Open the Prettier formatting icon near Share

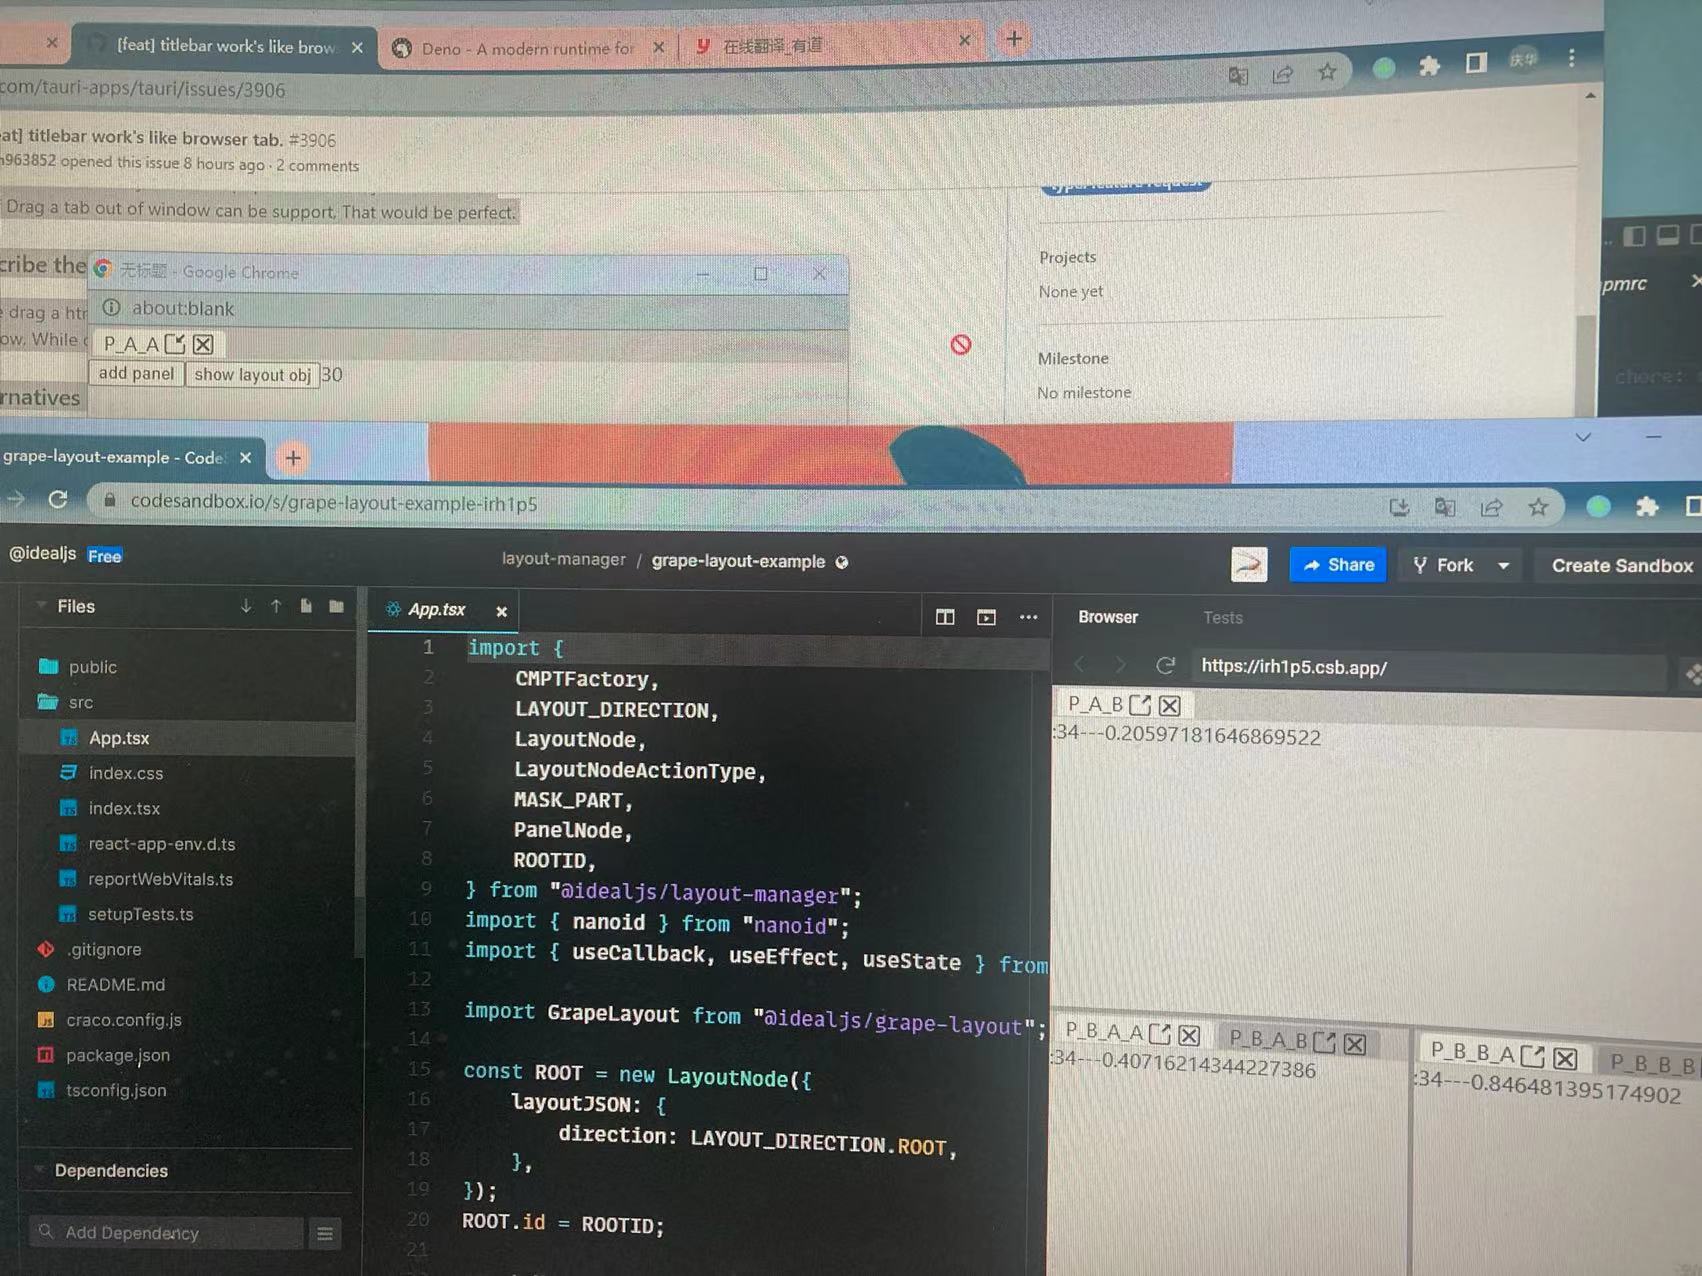tap(1248, 564)
